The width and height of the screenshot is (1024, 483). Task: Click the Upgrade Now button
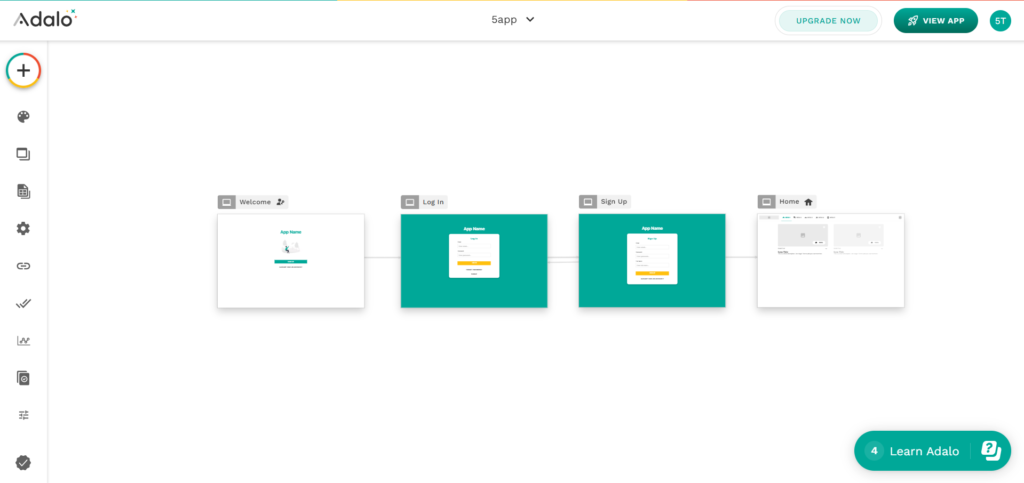click(828, 20)
